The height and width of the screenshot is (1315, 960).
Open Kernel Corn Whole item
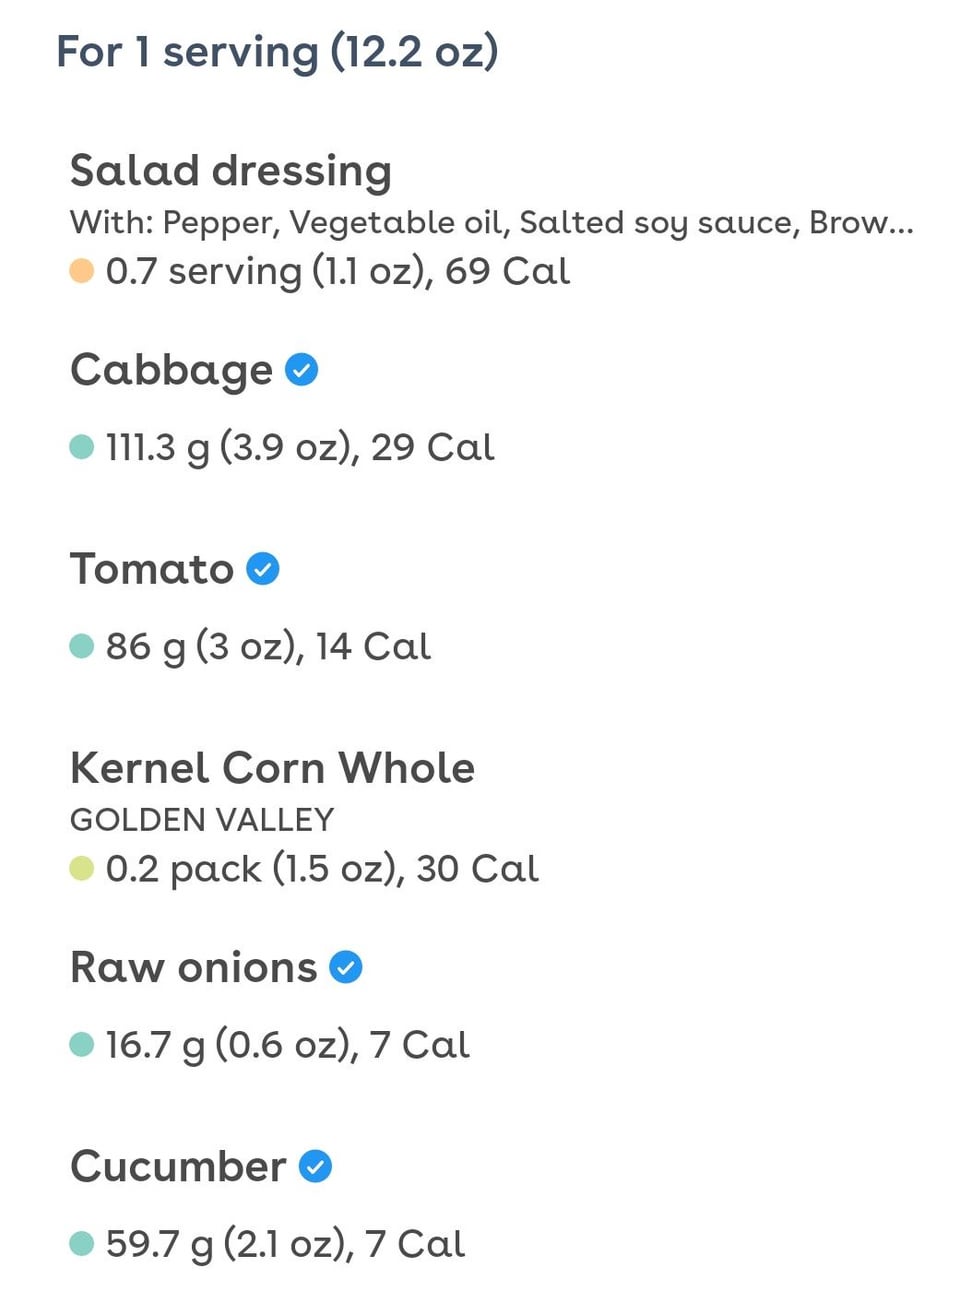pyautogui.click(x=272, y=768)
